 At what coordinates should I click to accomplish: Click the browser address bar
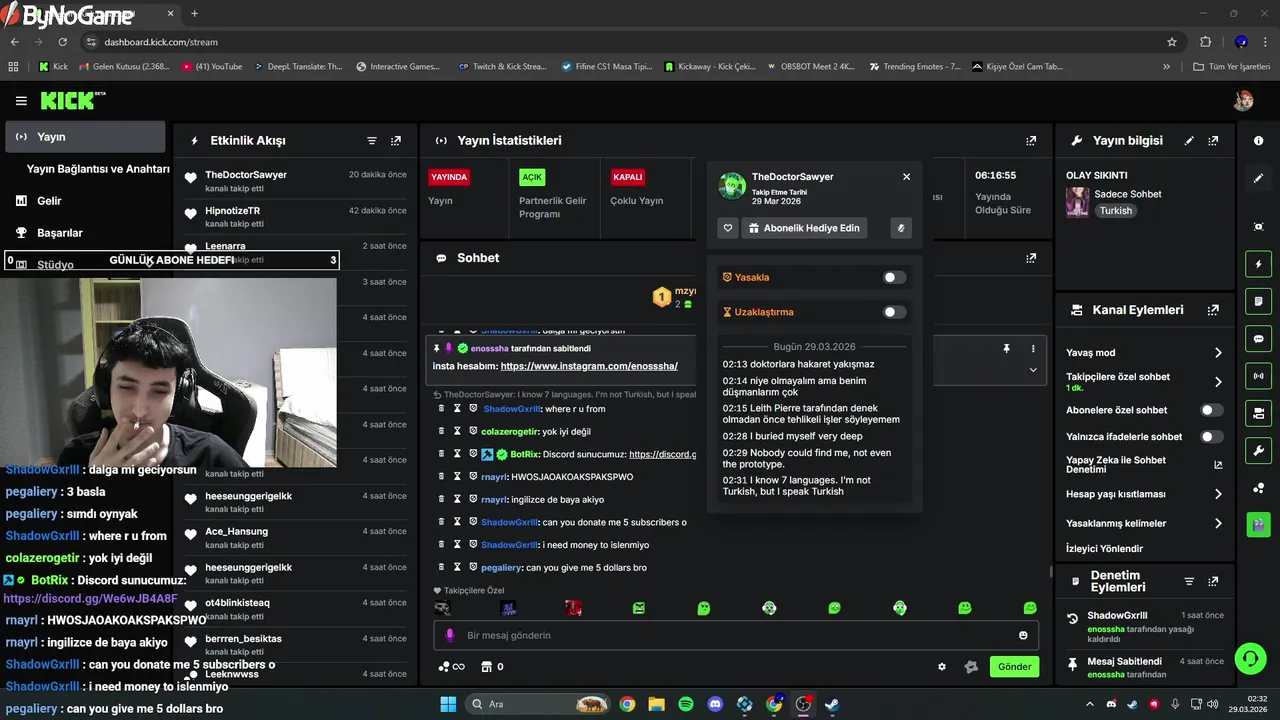[620, 42]
